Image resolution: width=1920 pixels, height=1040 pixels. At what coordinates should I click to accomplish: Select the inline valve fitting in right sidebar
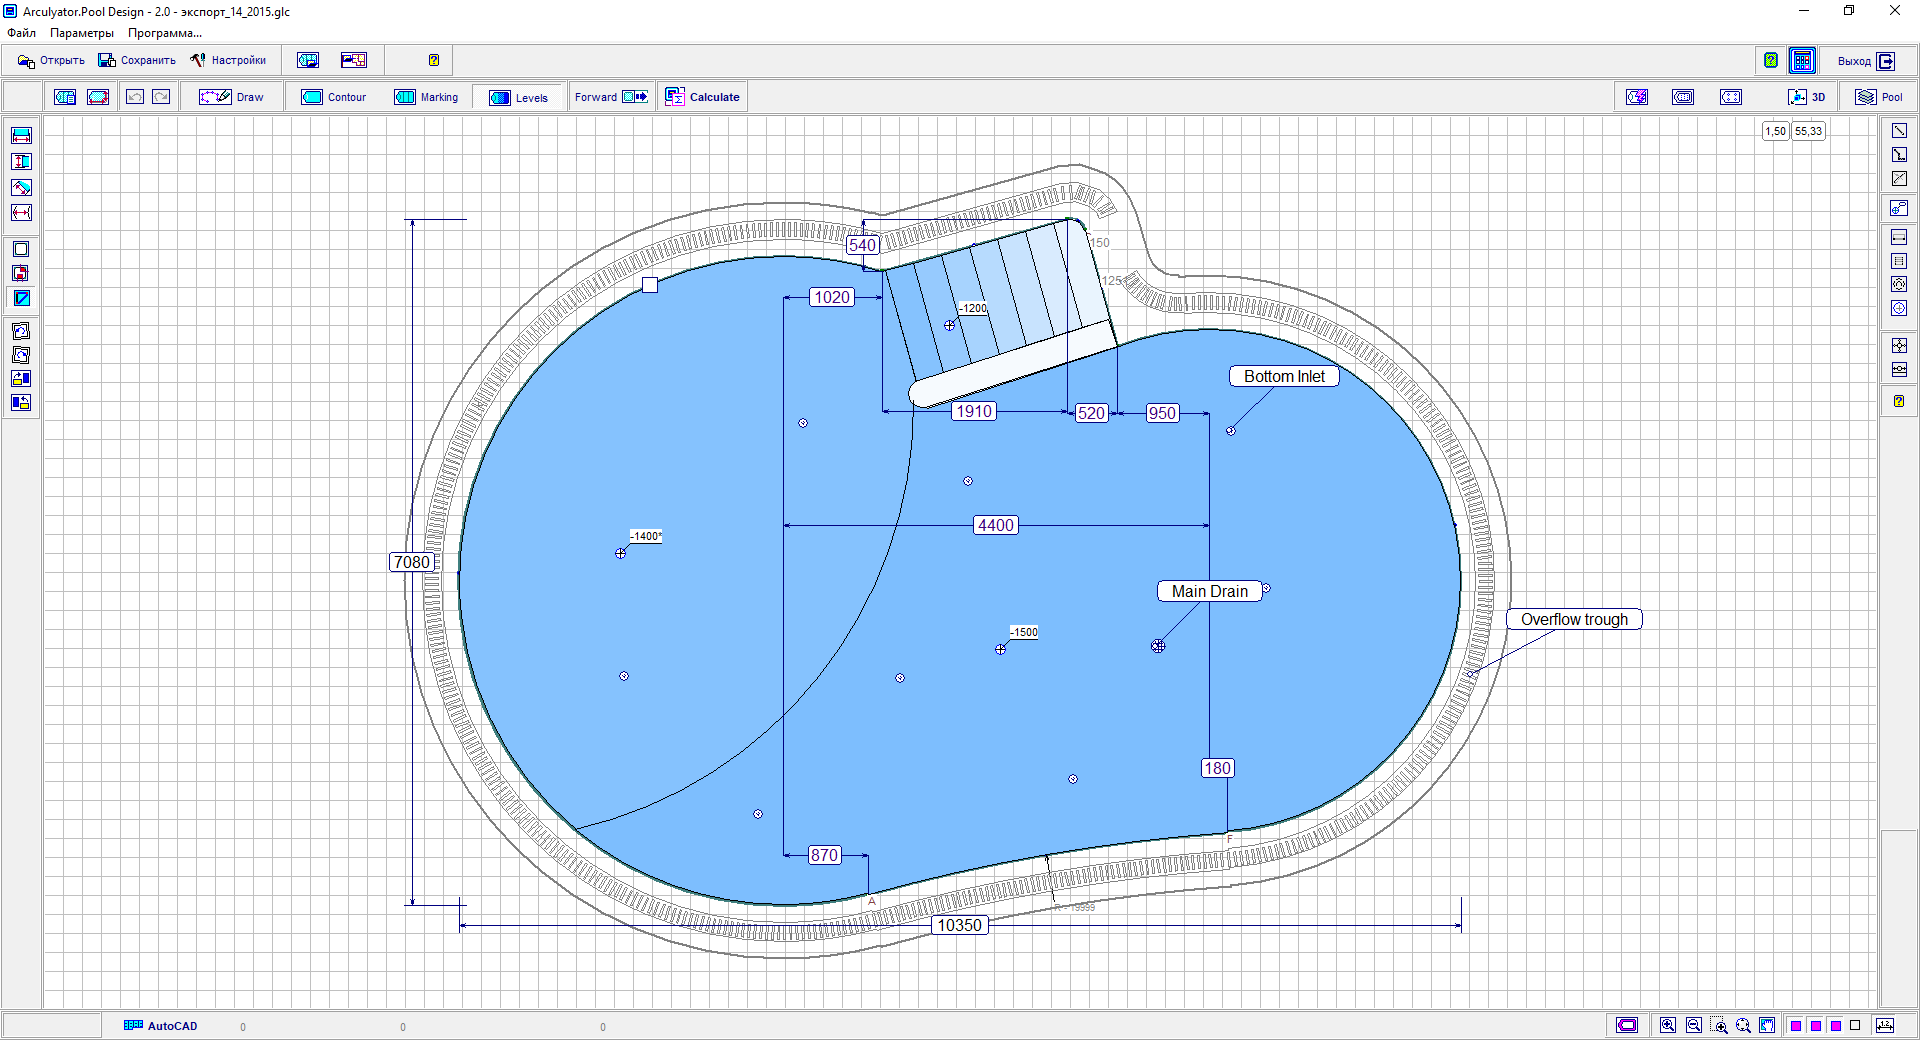coord(1899,369)
